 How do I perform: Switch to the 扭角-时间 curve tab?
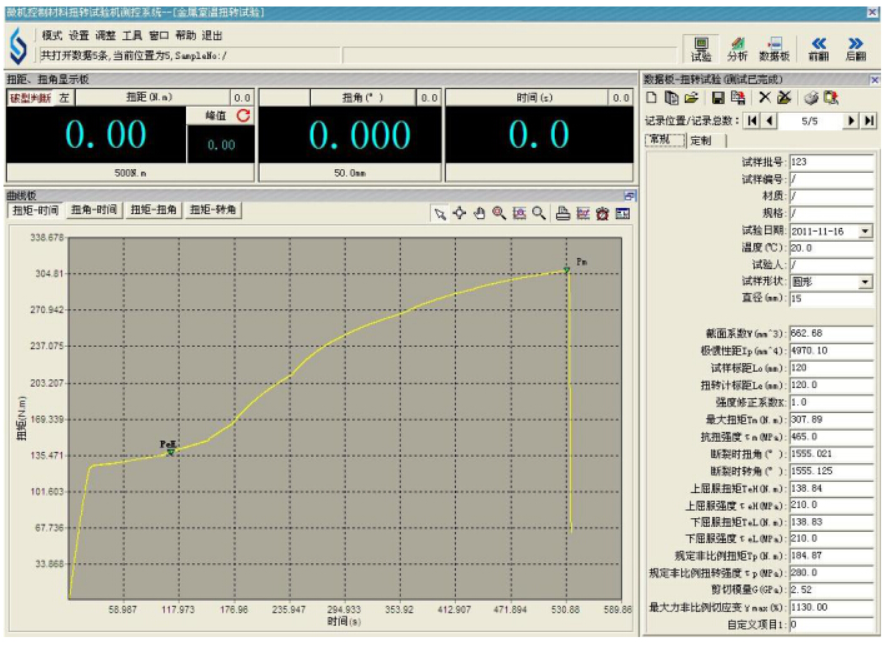(x=94, y=210)
